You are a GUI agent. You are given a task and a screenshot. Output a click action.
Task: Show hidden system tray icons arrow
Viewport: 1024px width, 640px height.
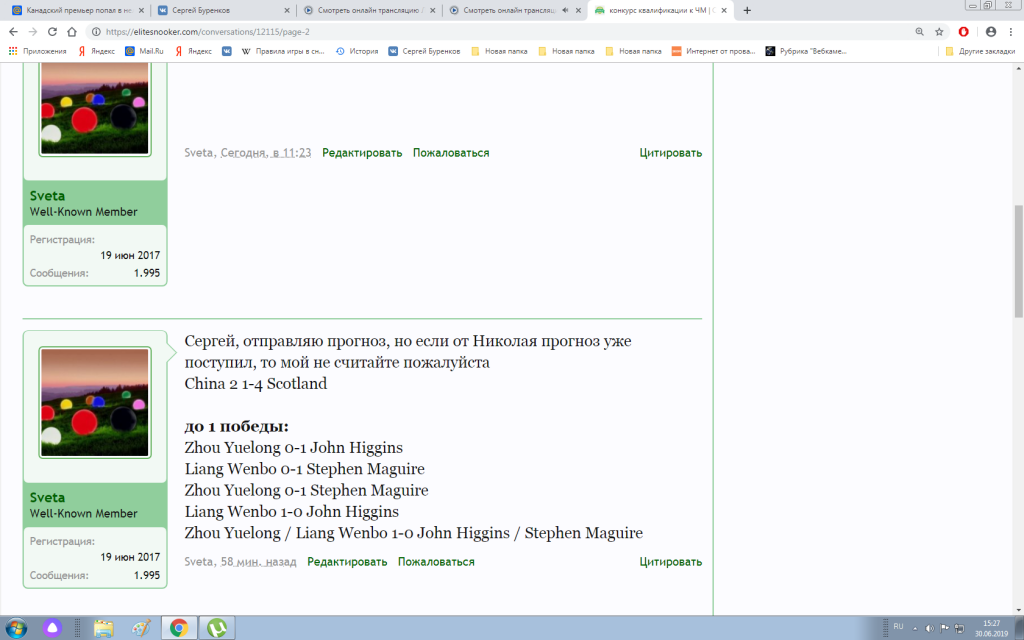[x=917, y=628]
